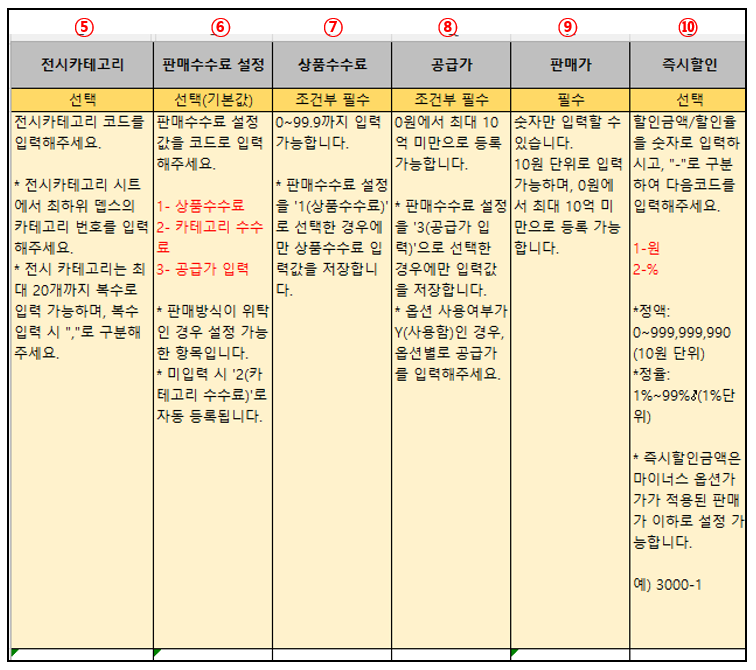Select the 상품수수료 header cell
This screenshot has height=670, width=756.
point(332,65)
